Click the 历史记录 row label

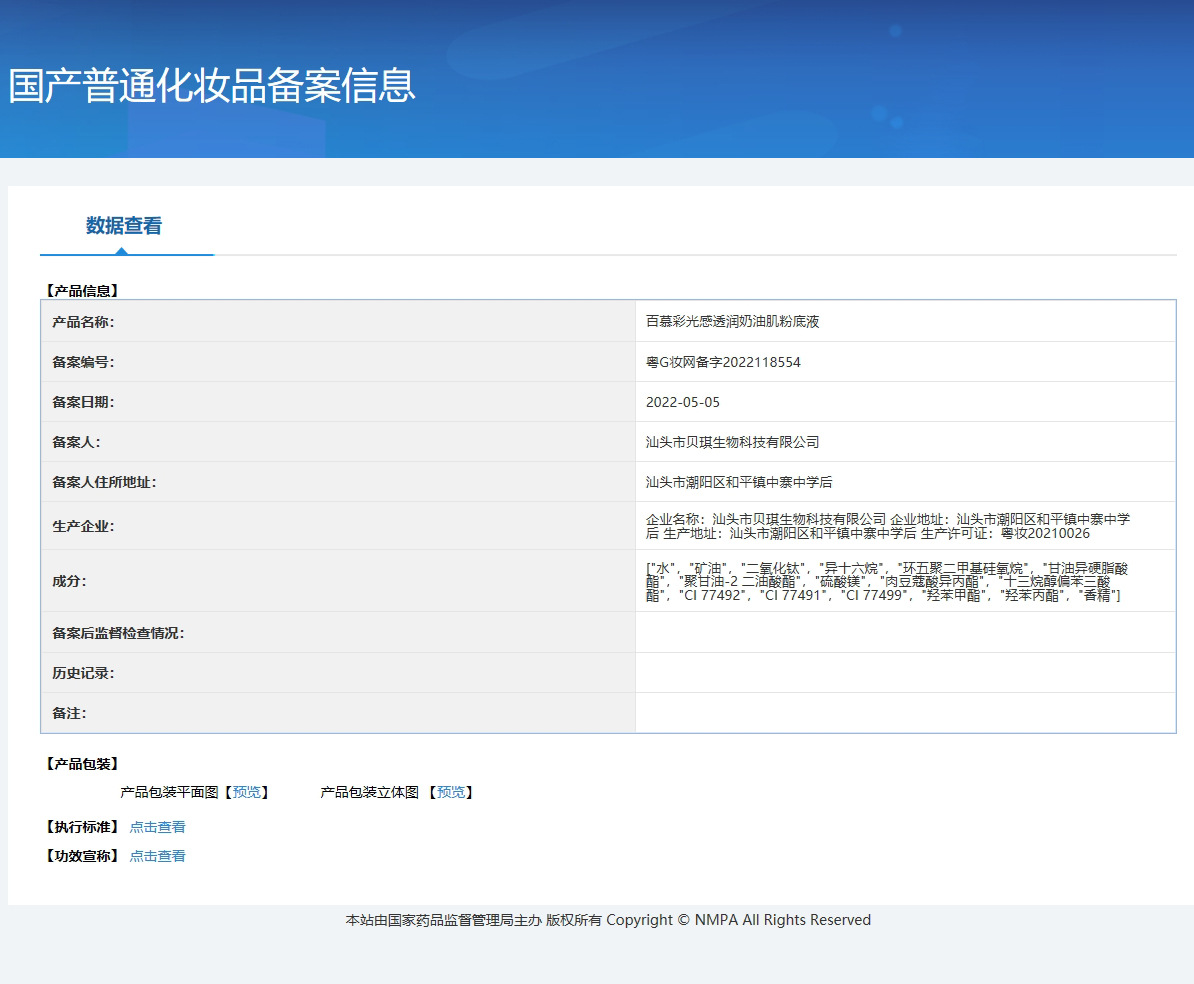point(83,673)
